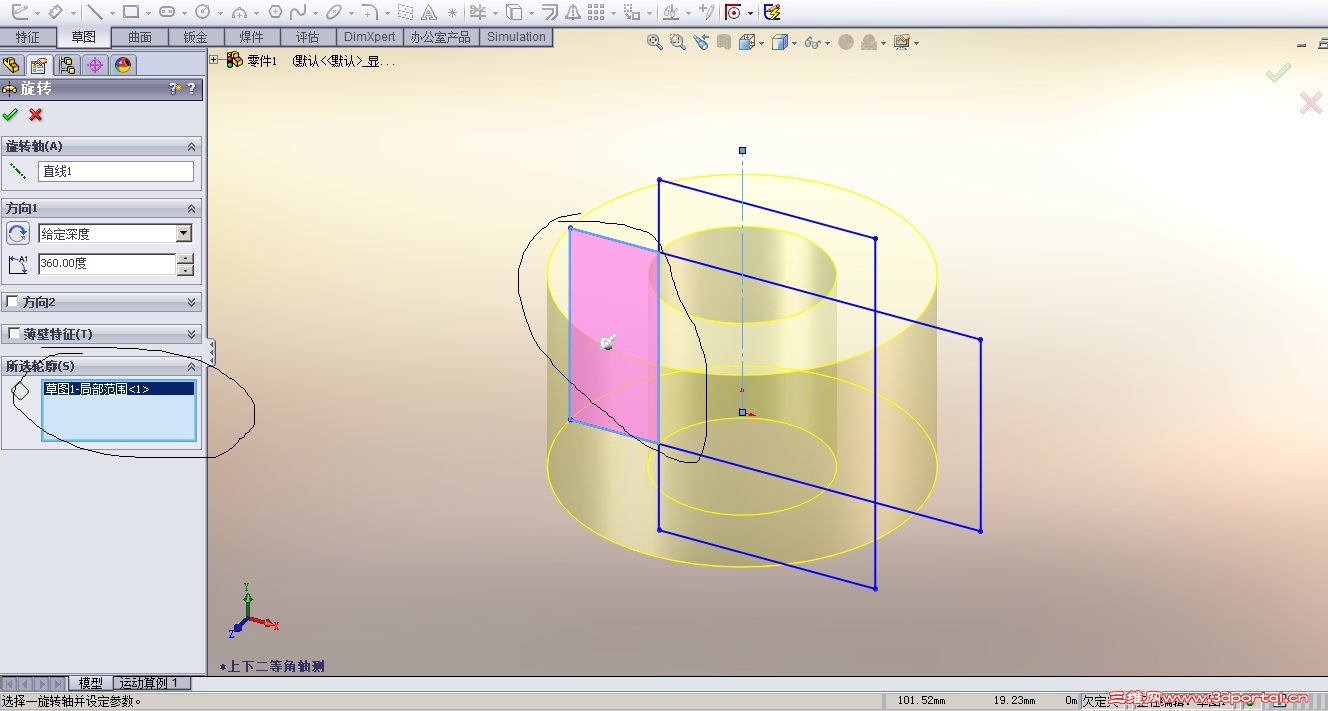
Task: Open the PropertyManager tab icon
Action: (x=39, y=65)
